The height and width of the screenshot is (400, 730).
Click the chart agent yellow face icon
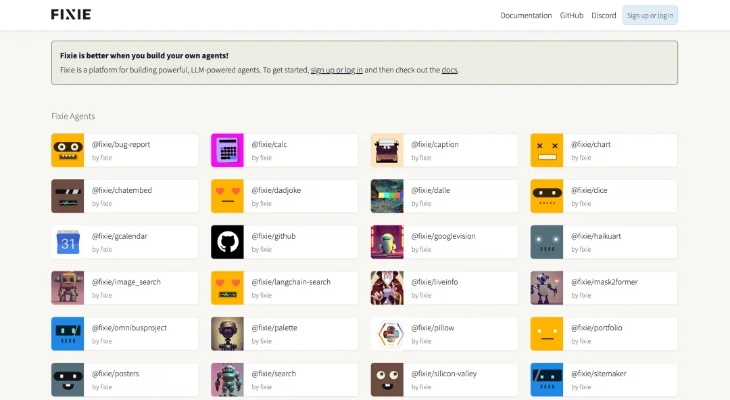point(547,150)
